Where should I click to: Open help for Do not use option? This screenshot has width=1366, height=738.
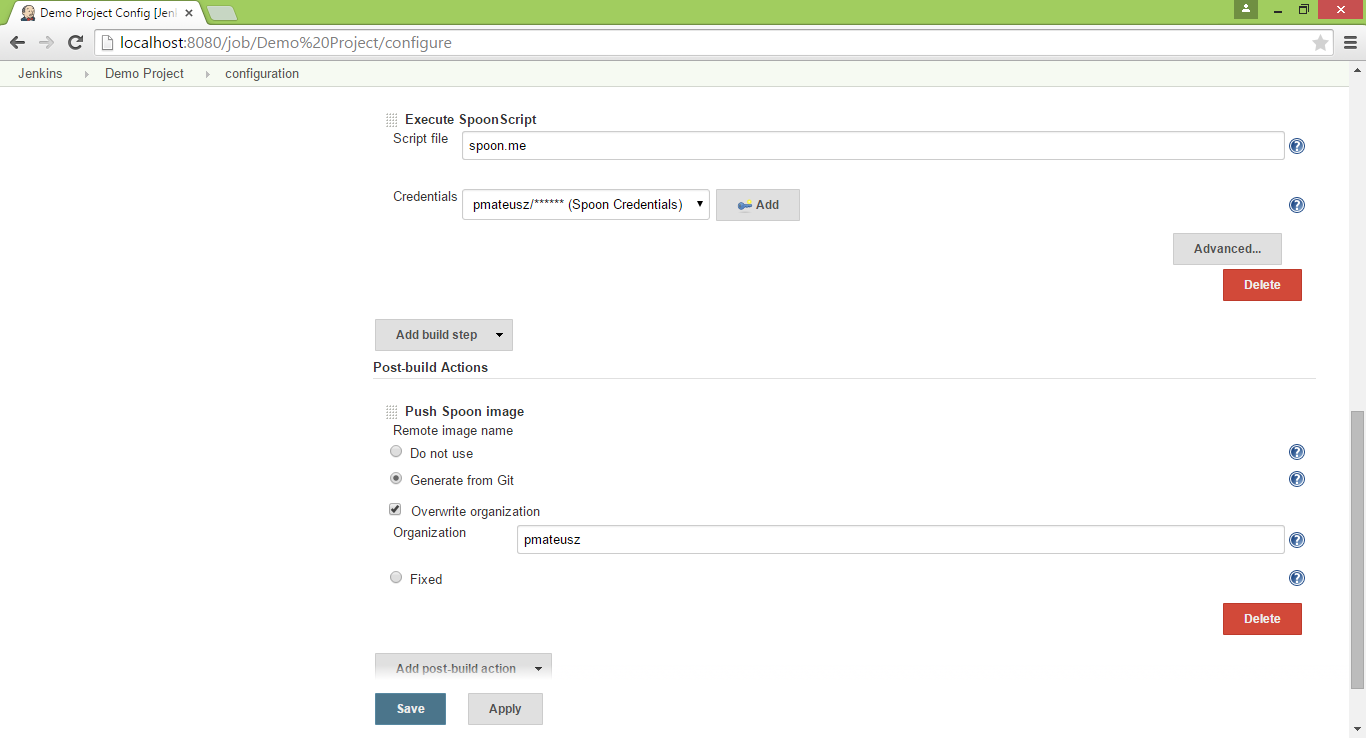click(1297, 452)
